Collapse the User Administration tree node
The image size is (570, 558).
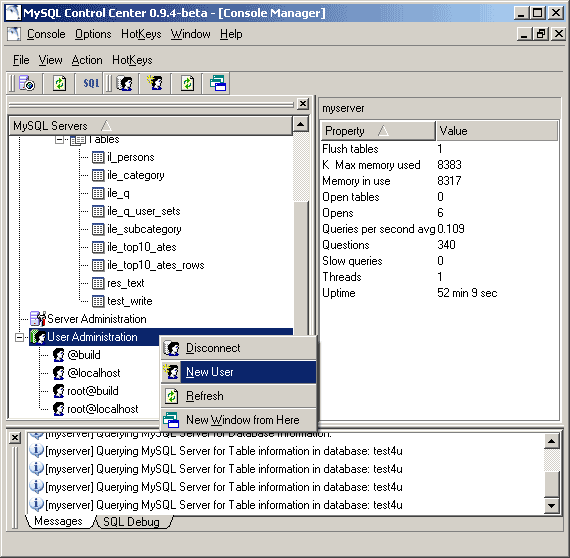pos(20,337)
